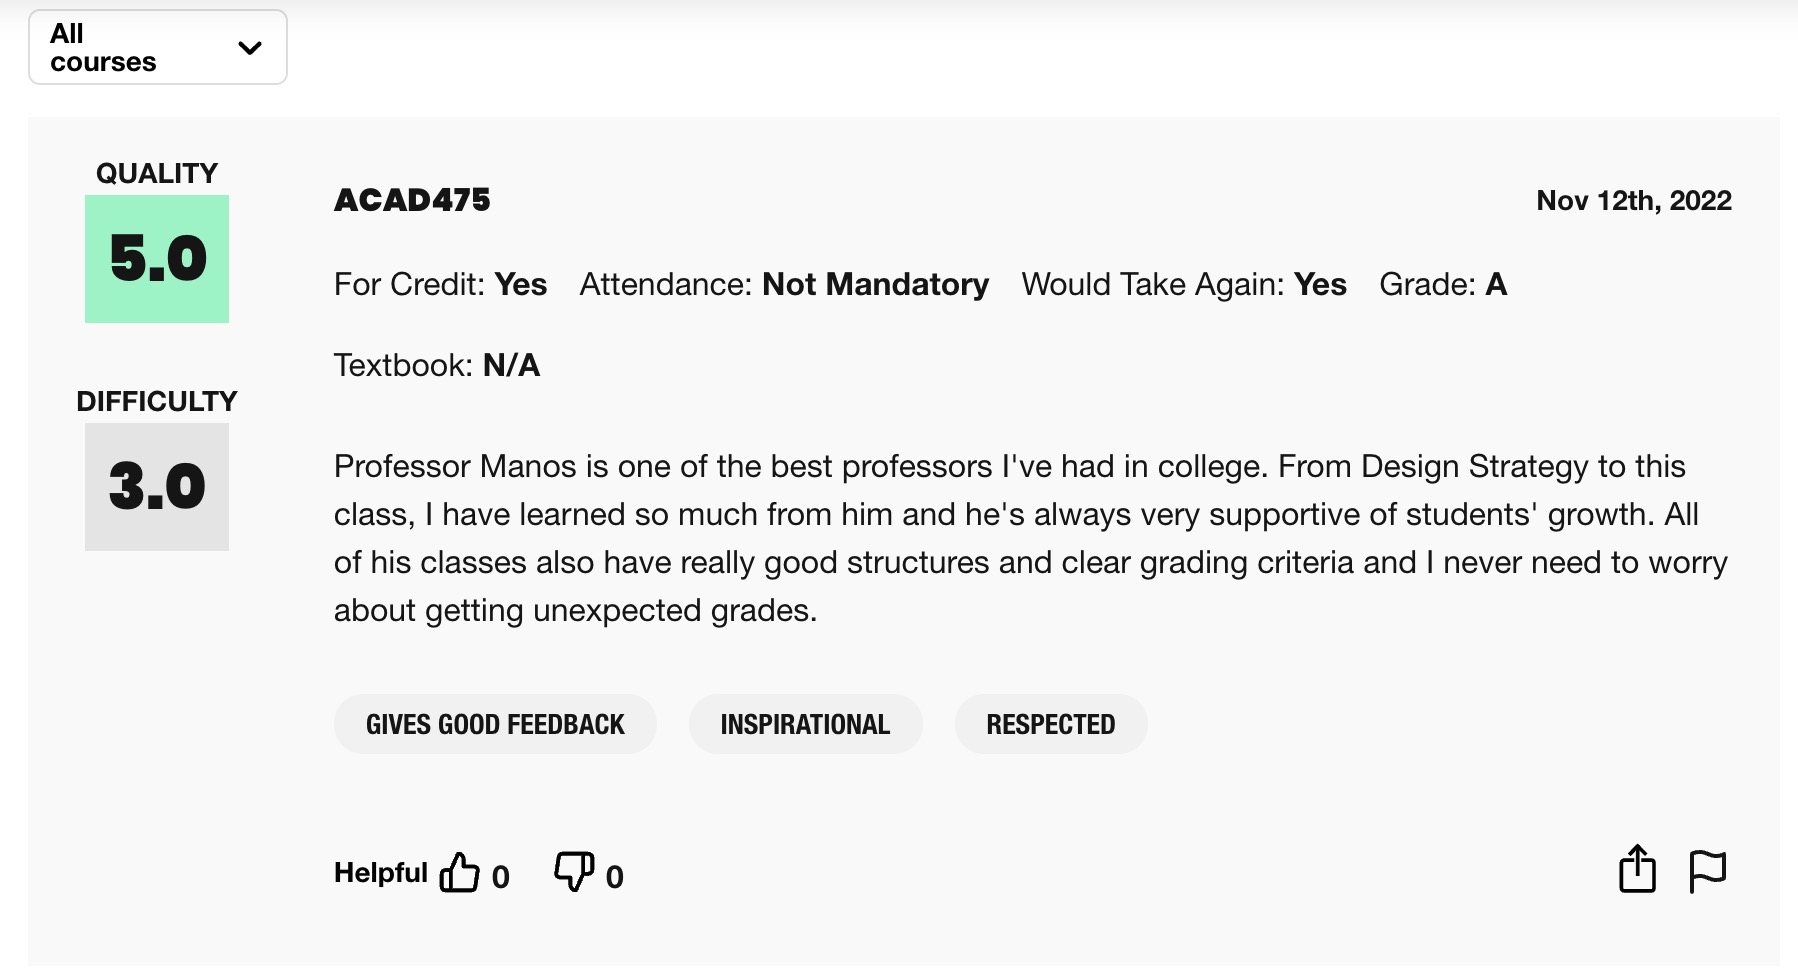
Task: Click the Helpful text label
Action: click(x=381, y=871)
